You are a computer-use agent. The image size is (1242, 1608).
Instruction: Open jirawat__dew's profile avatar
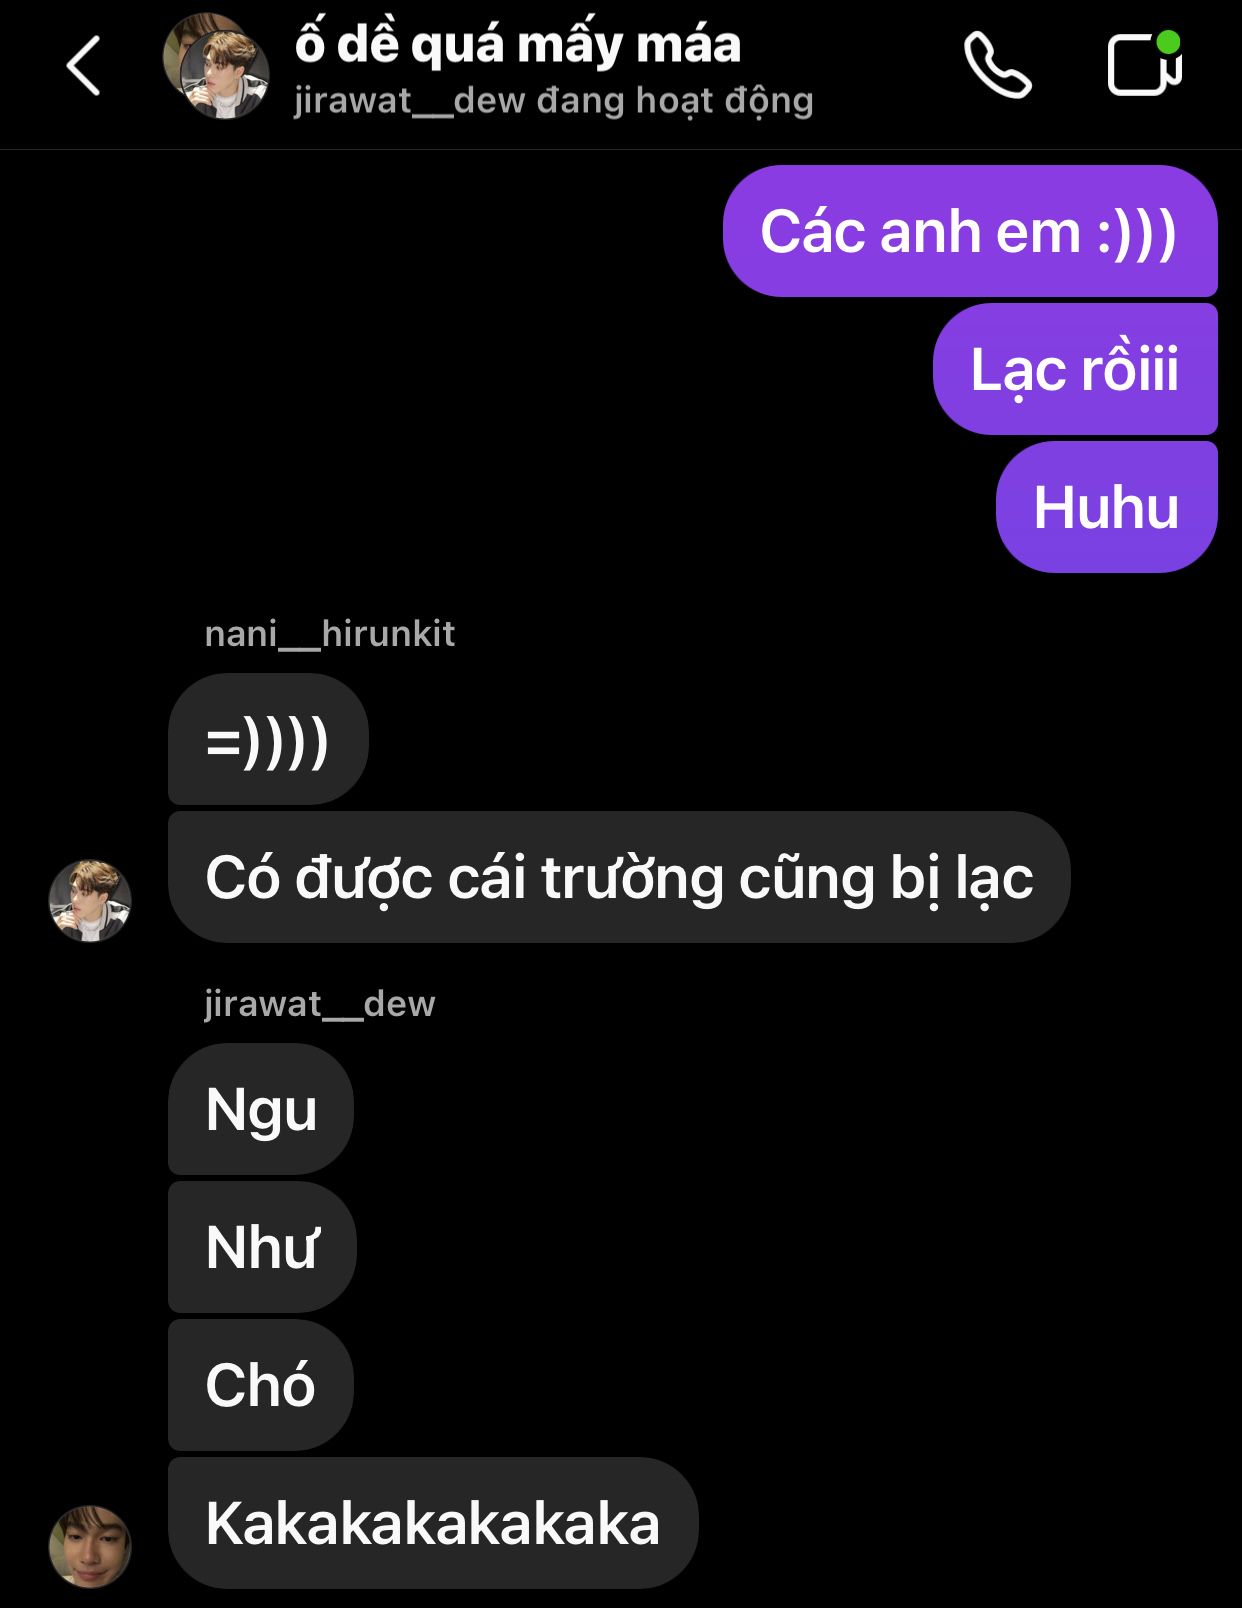(90, 1547)
